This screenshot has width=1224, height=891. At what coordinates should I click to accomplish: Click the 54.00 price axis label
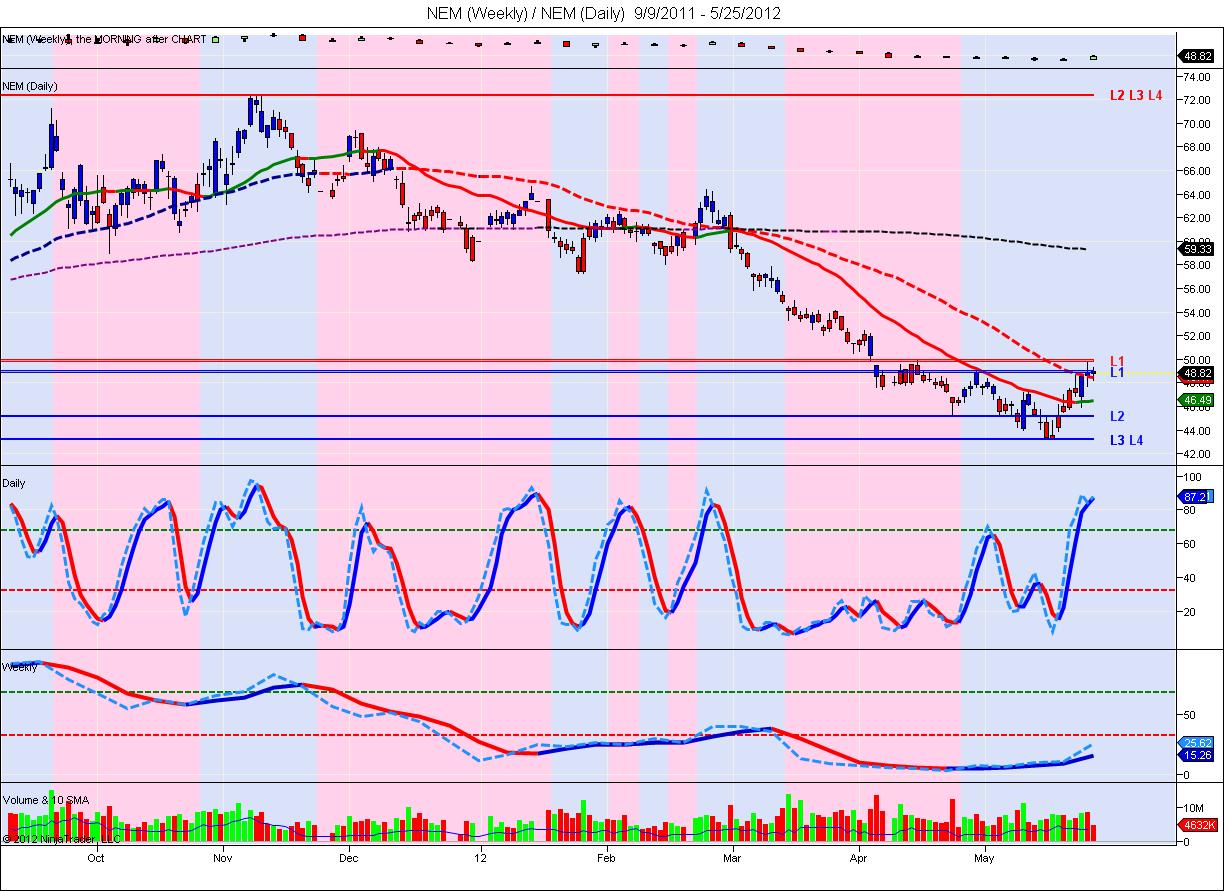[x=1196, y=312]
